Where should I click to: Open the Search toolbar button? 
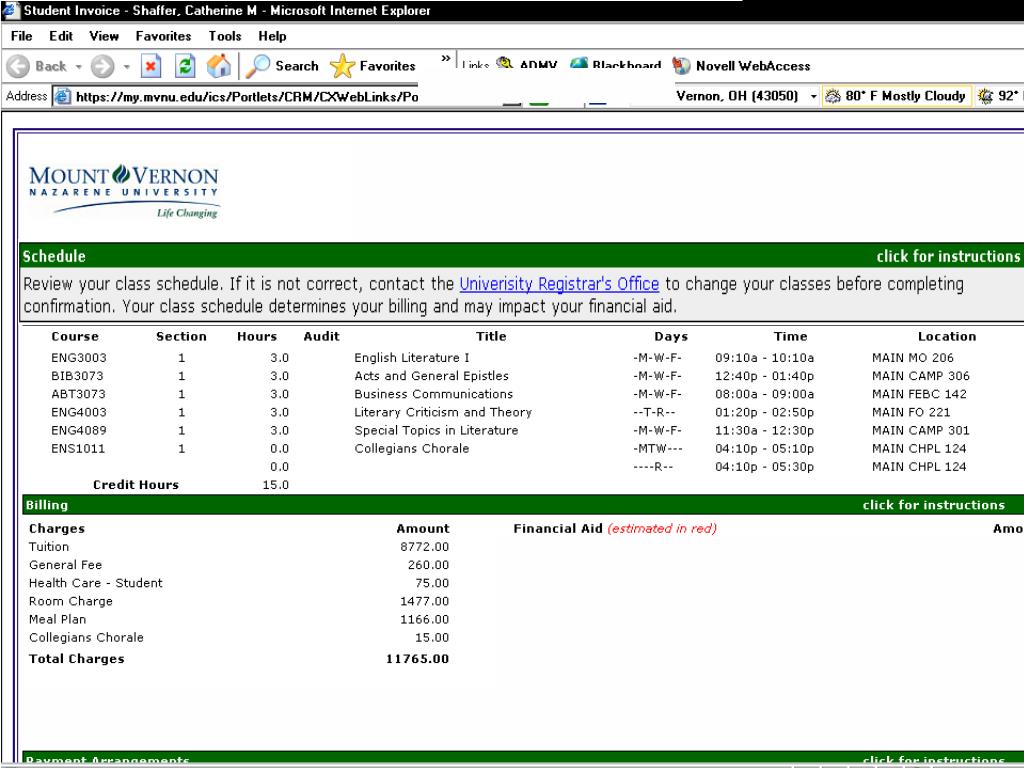click(282, 66)
